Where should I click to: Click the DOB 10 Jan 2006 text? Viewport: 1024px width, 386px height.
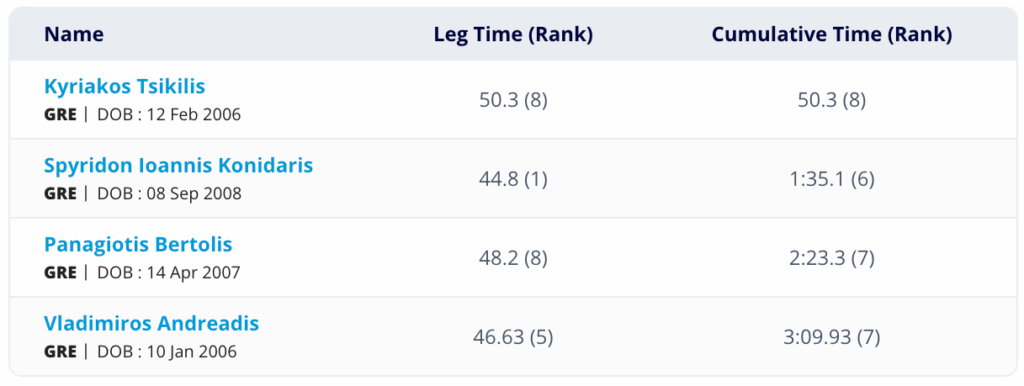pyautogui.click(x=167, y=352)
